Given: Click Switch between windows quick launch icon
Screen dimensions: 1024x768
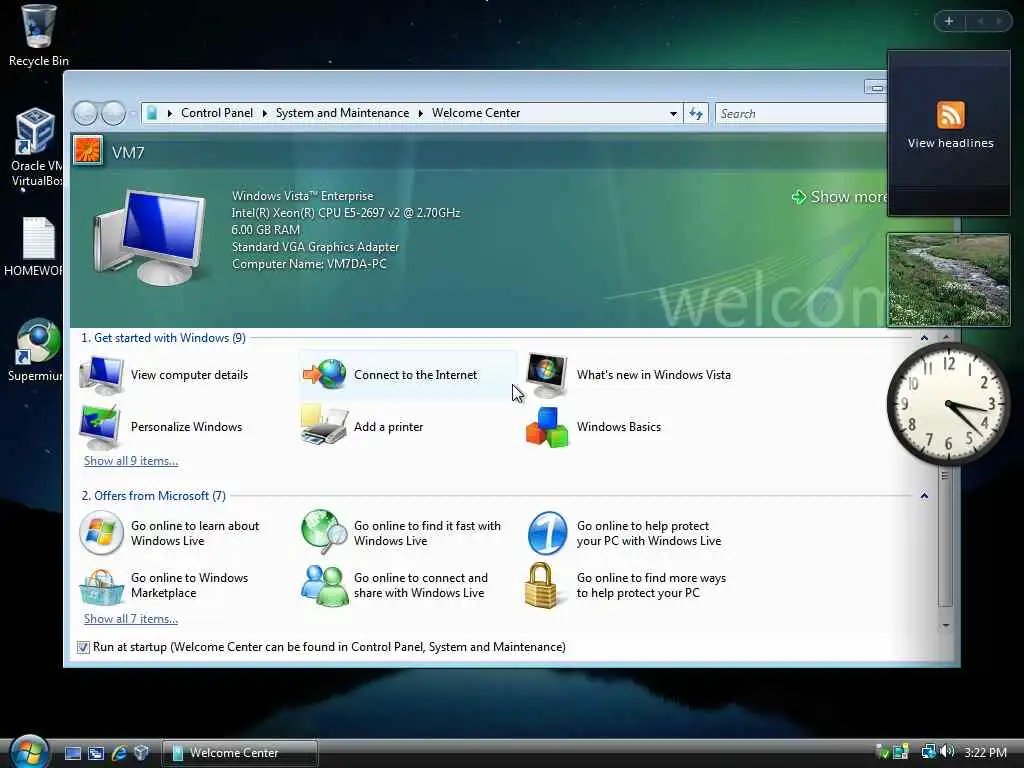Looking at the screenshot, I should [96, 753].
